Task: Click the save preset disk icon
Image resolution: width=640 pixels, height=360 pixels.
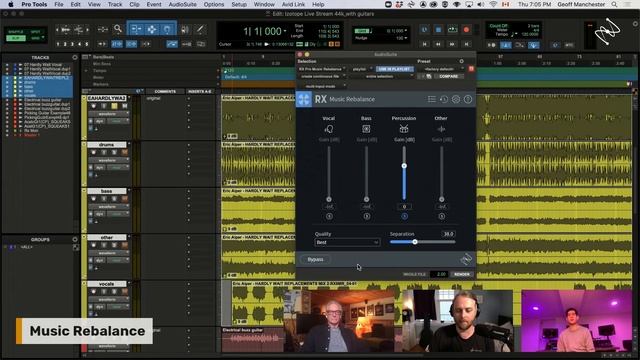Action: [x=429, y=76]
